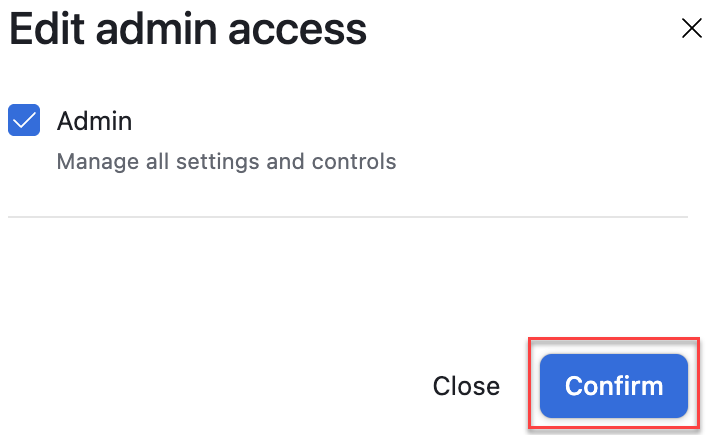Click the horizontal divider under Admin option
The width and height of the screenshot is (712, 435).
(x=348, y=216)
